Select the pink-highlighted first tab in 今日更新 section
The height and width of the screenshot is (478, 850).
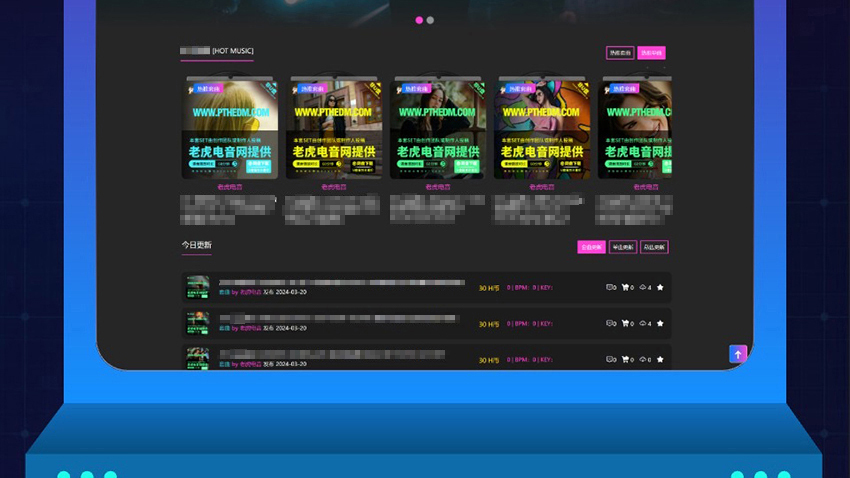[591, 247]
